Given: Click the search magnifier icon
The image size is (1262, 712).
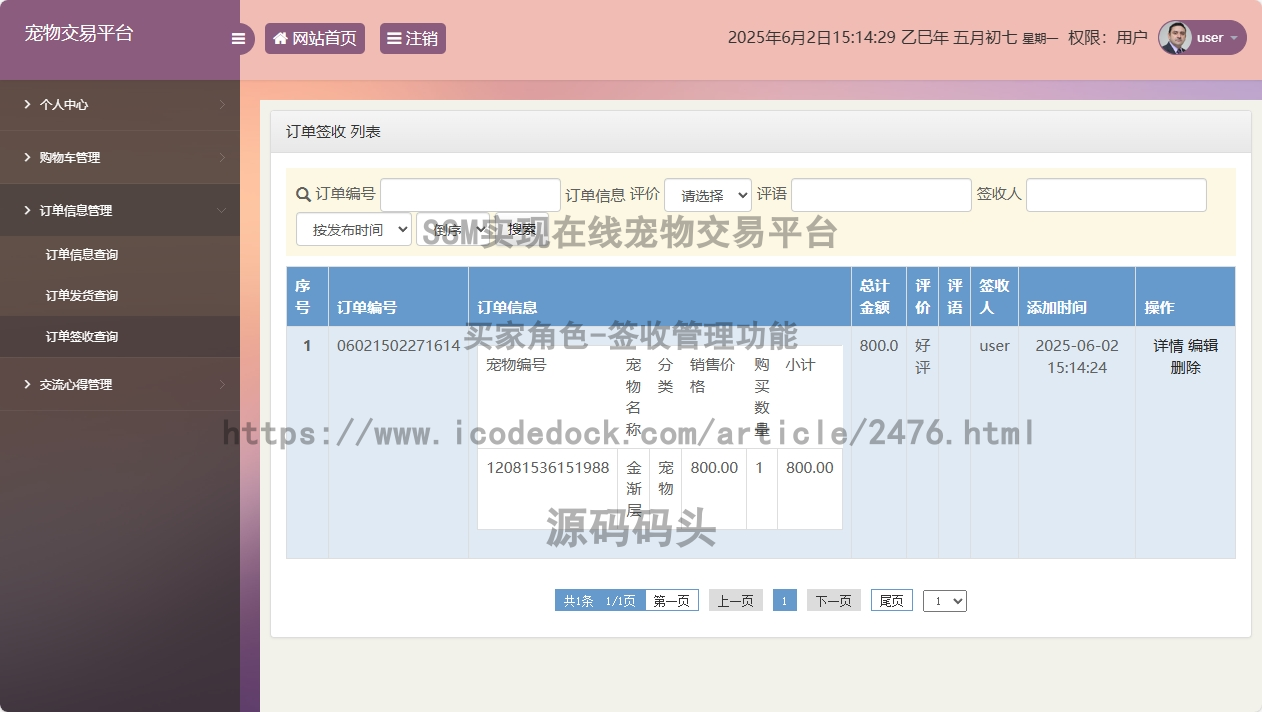Looking at the screenshot, I should 304,194.
